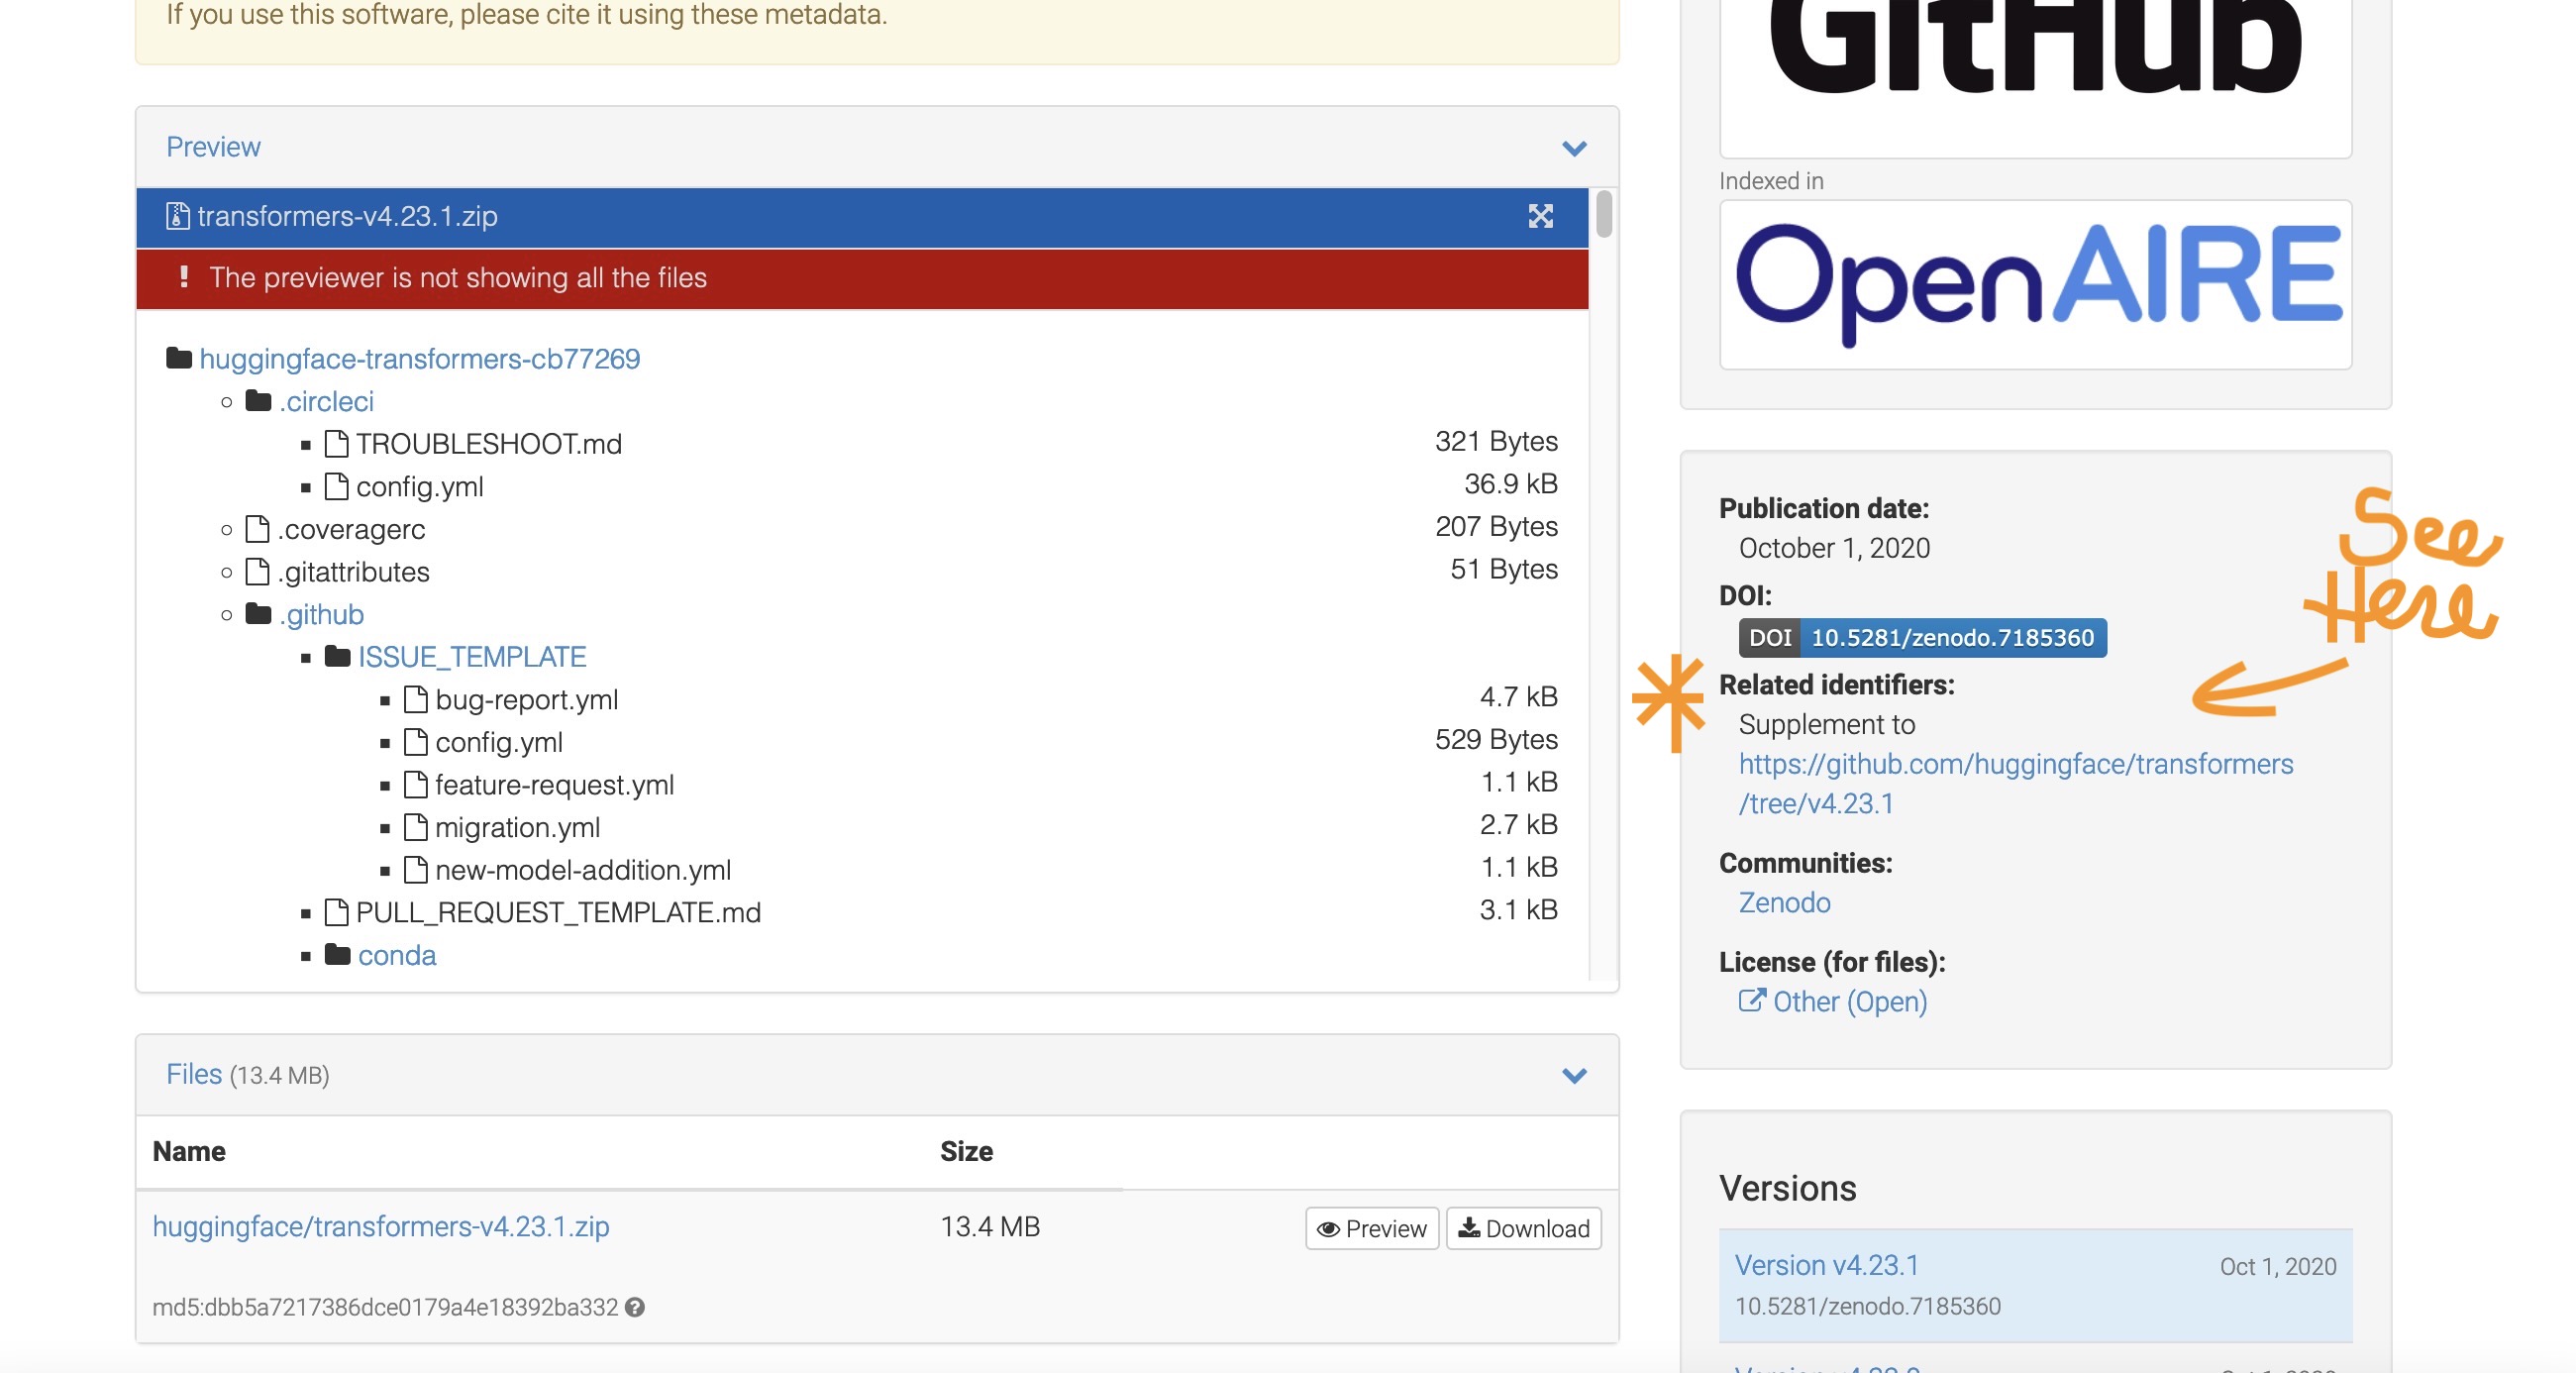Expand the conda folder in the file tree
Viewport: 2576px width, 1373px height.
[x=396, y=956]
